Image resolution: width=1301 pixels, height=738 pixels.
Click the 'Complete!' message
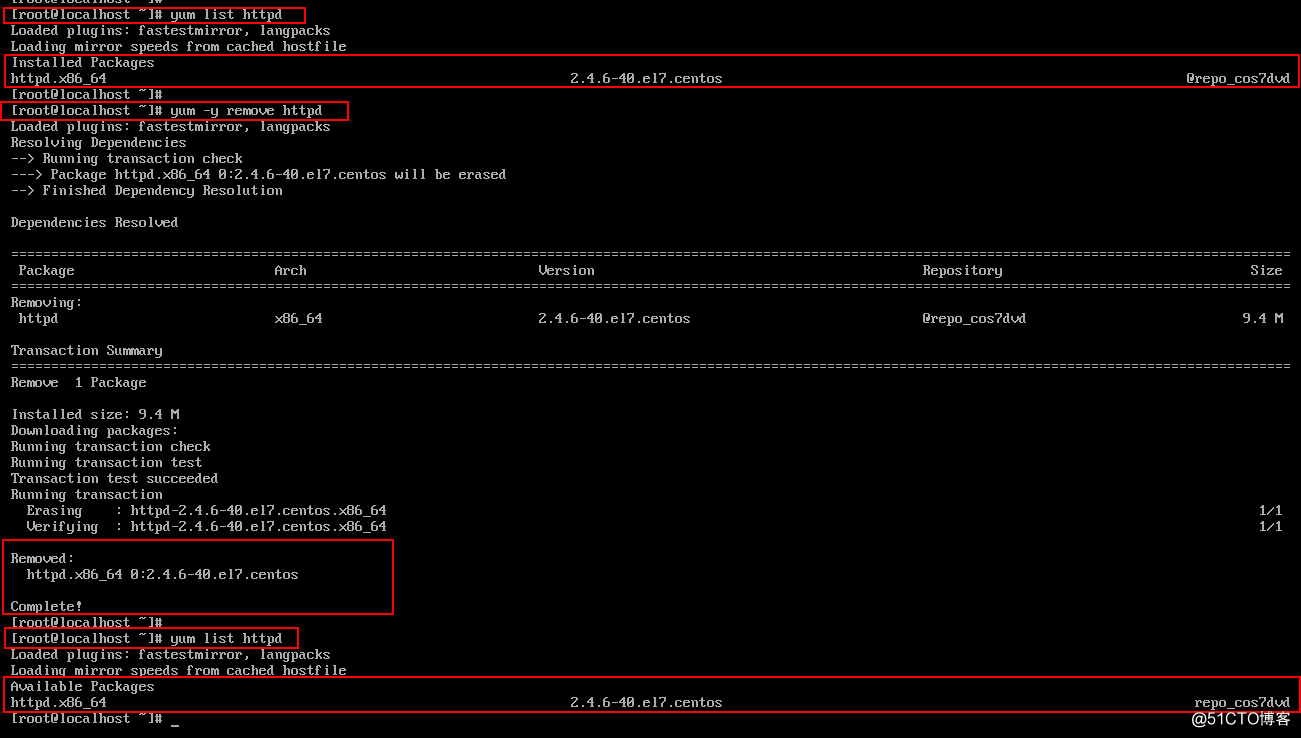(x=46, y=606)
